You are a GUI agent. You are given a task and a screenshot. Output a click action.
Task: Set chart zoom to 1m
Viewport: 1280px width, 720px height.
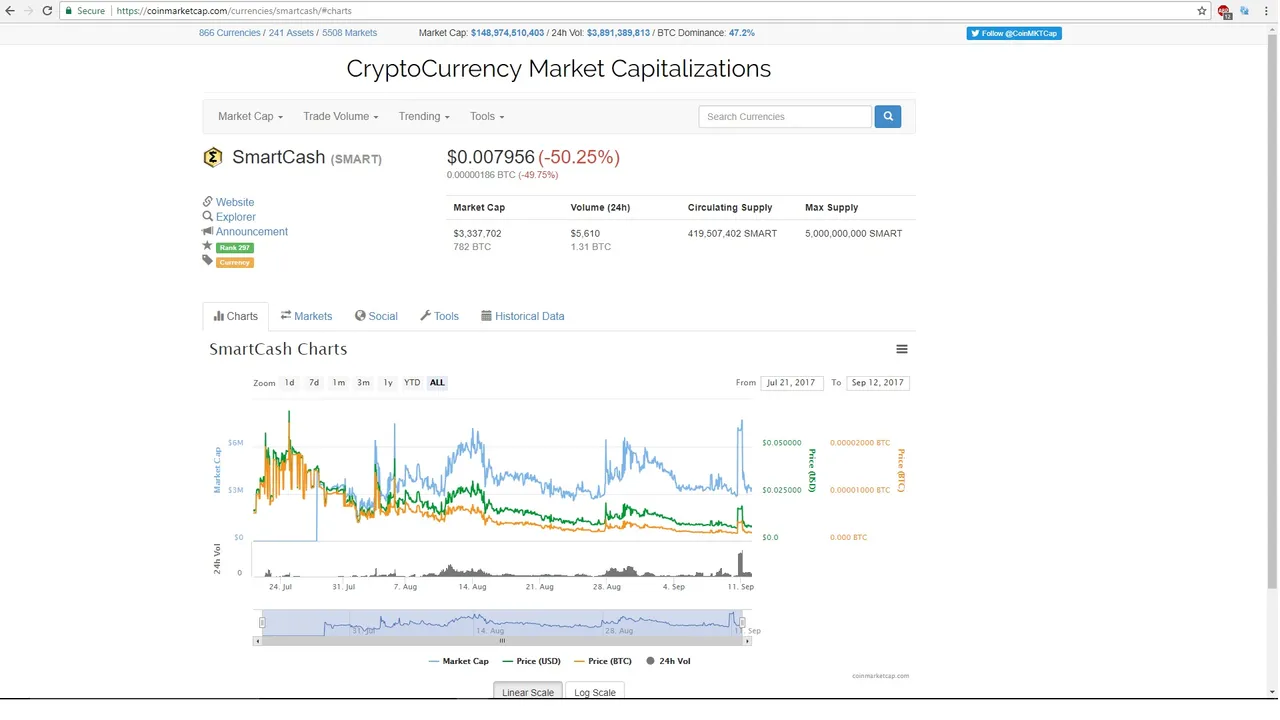[339, 383]
